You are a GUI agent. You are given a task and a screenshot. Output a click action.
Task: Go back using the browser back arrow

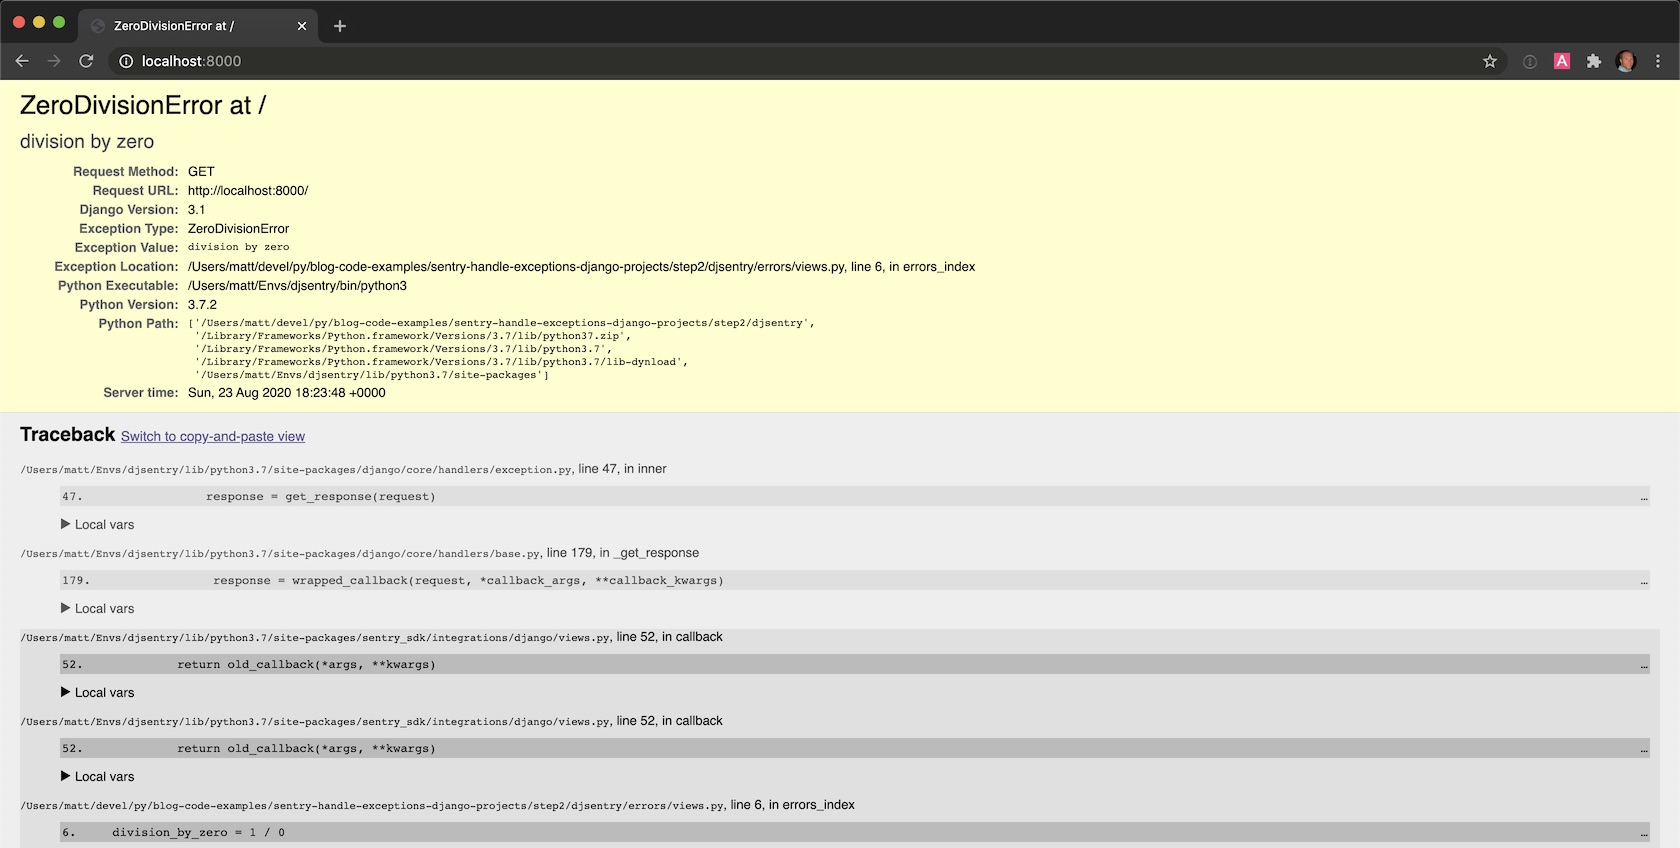(22, 61)
